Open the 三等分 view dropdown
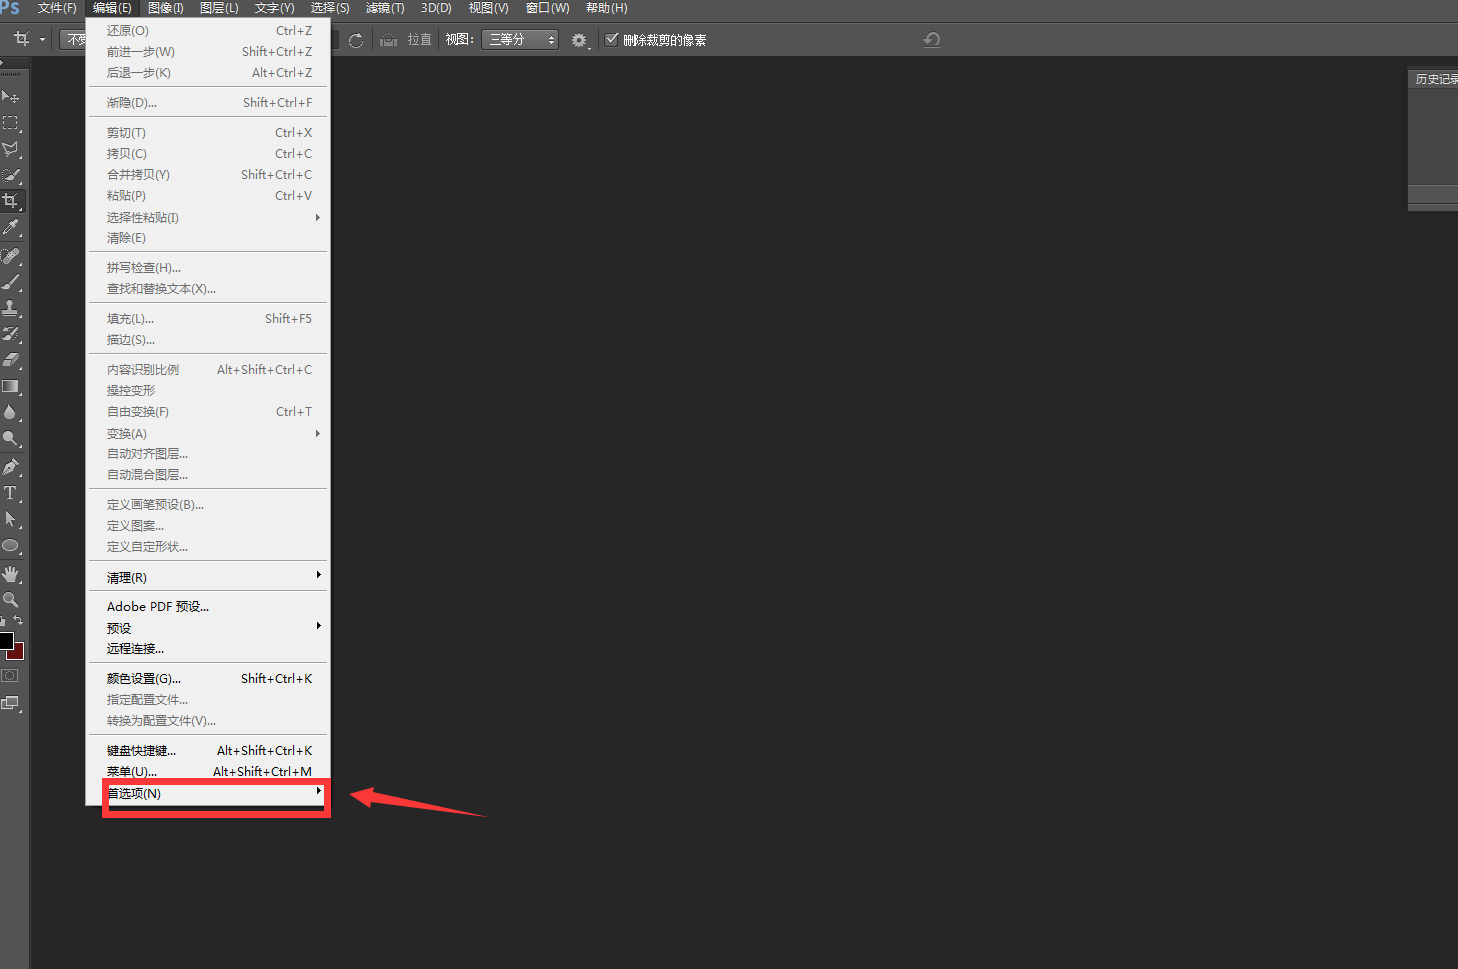 pyautogui.click(x=520, y=40)
